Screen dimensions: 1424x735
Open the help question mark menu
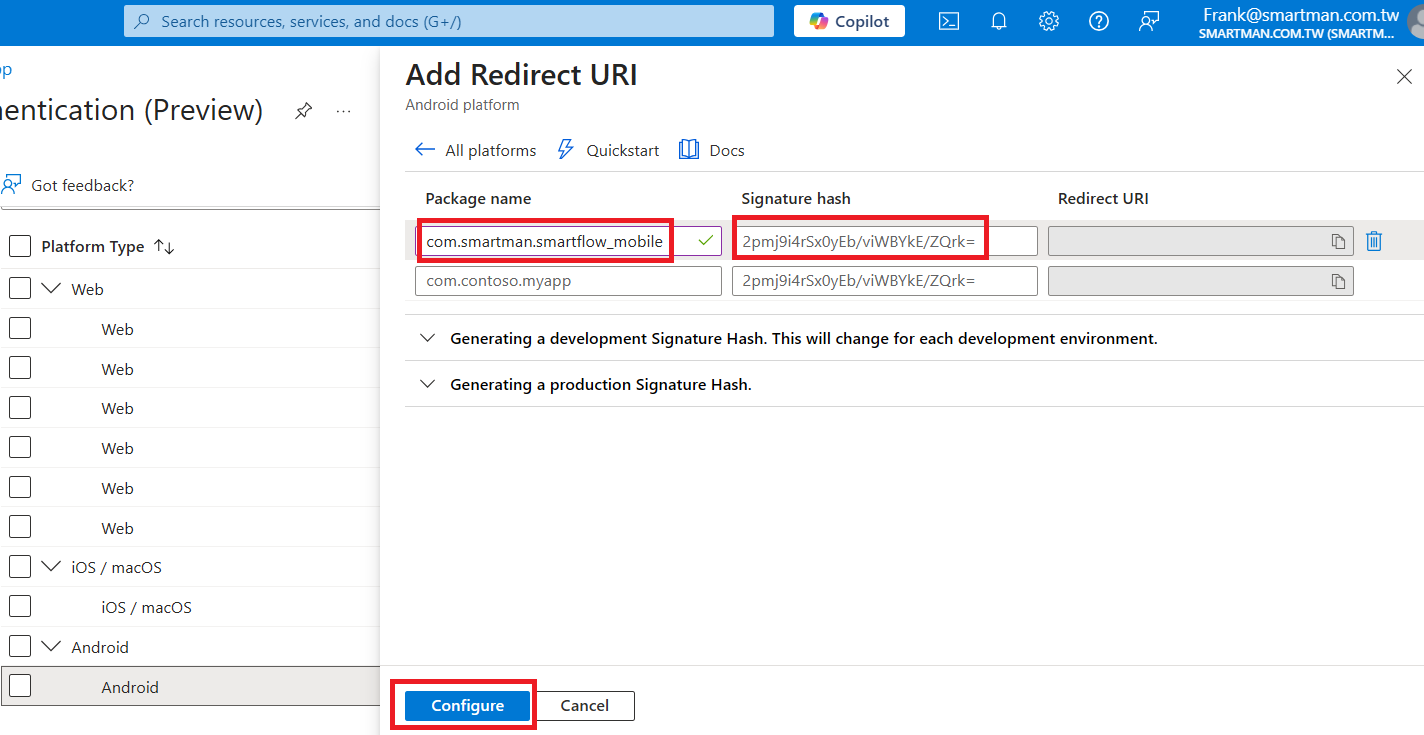pos(1098,21)
